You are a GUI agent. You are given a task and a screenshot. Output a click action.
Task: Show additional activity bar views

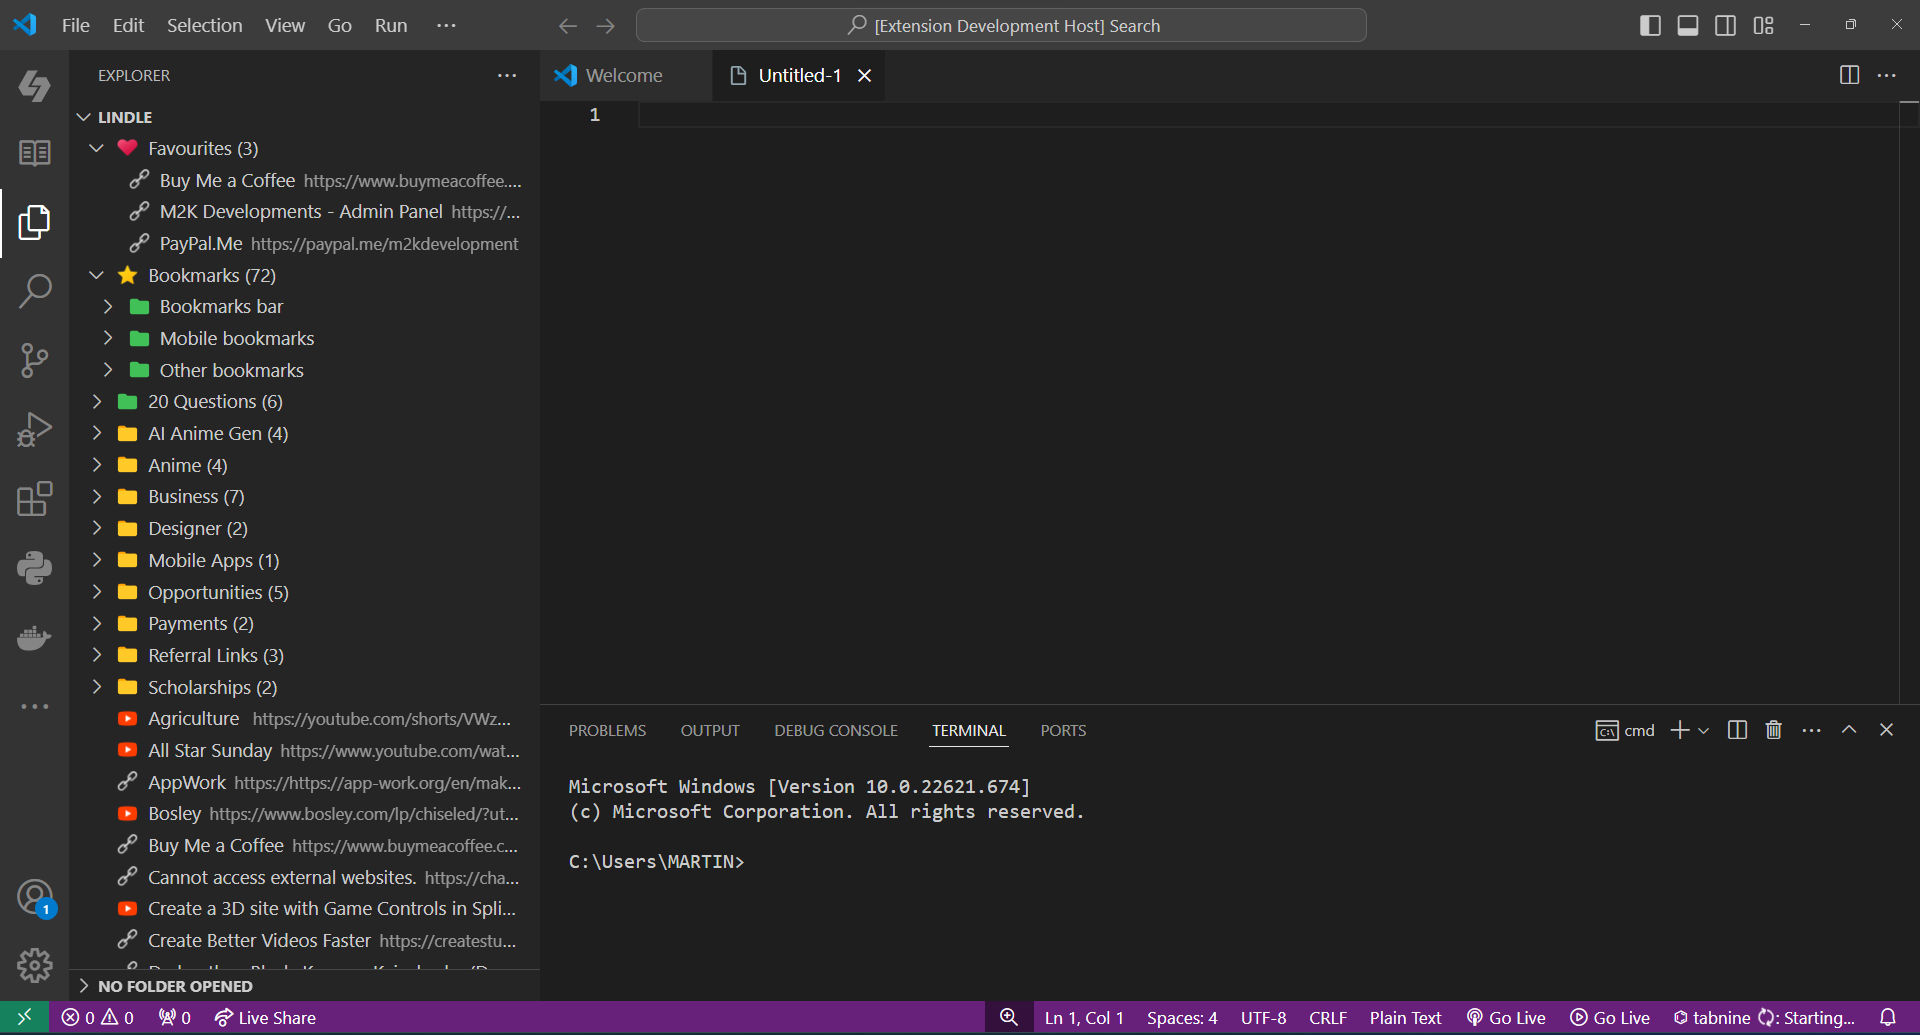(x=34, y=706)
